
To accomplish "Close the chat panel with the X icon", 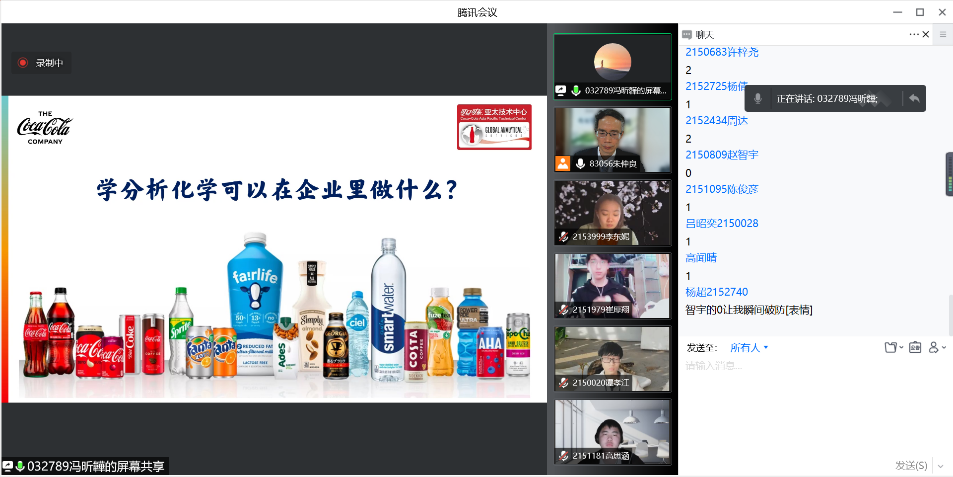I will (926, 35).
